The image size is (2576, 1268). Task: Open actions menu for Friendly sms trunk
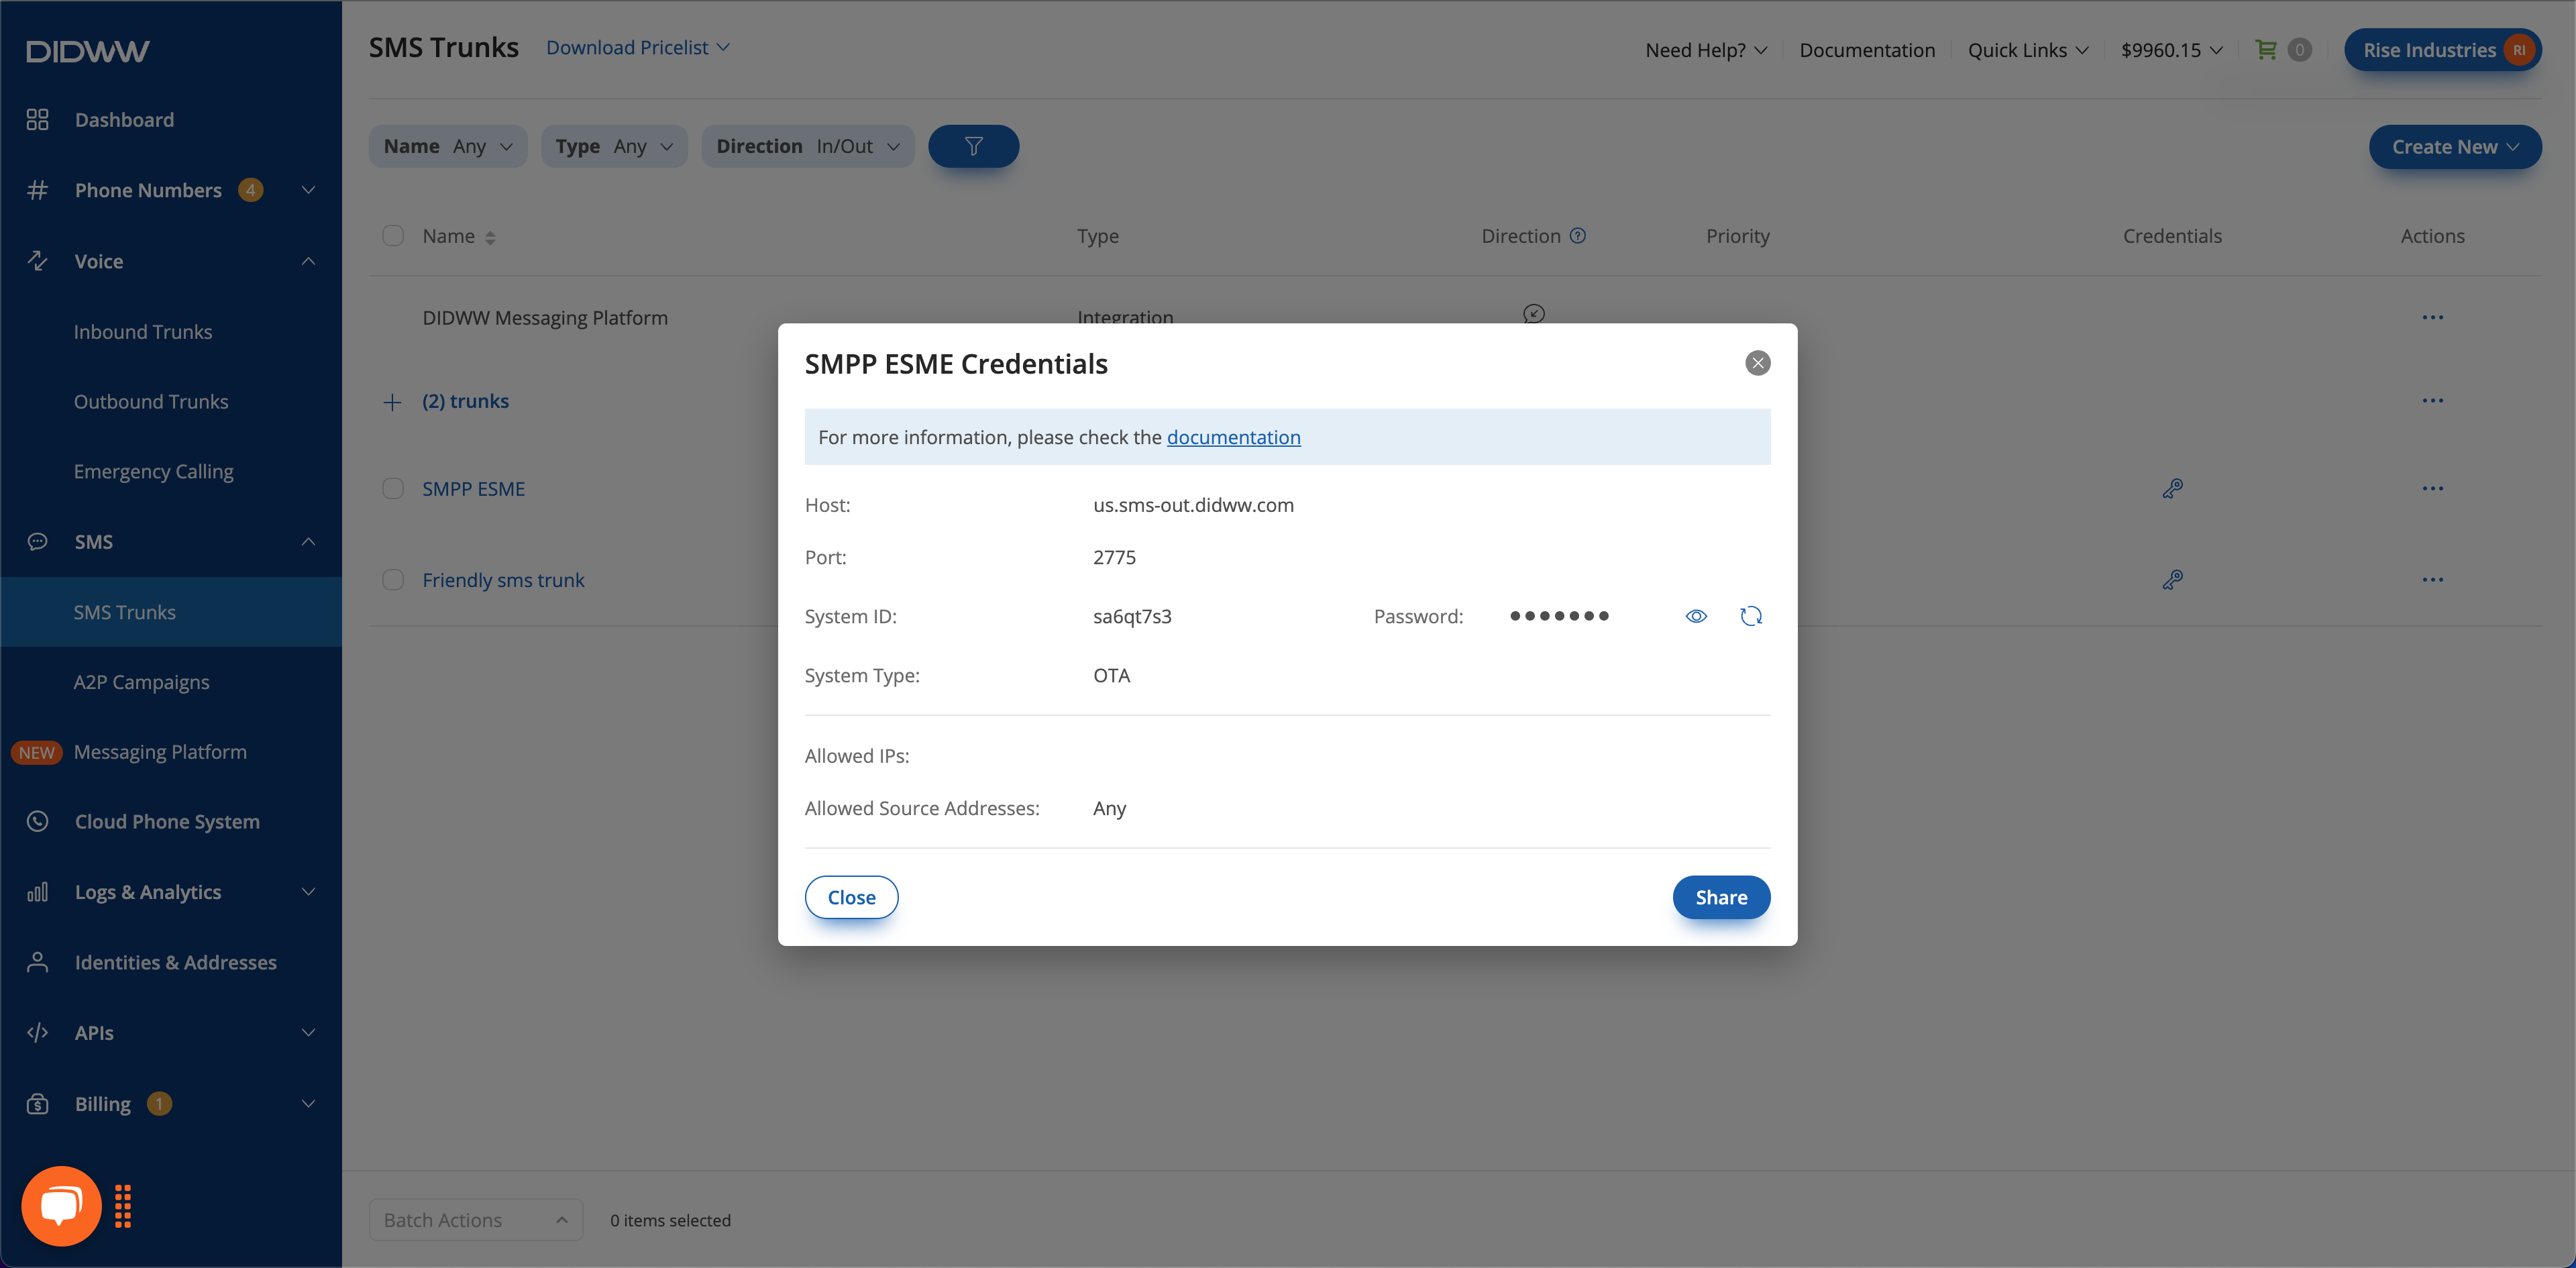pos(2432,580)
